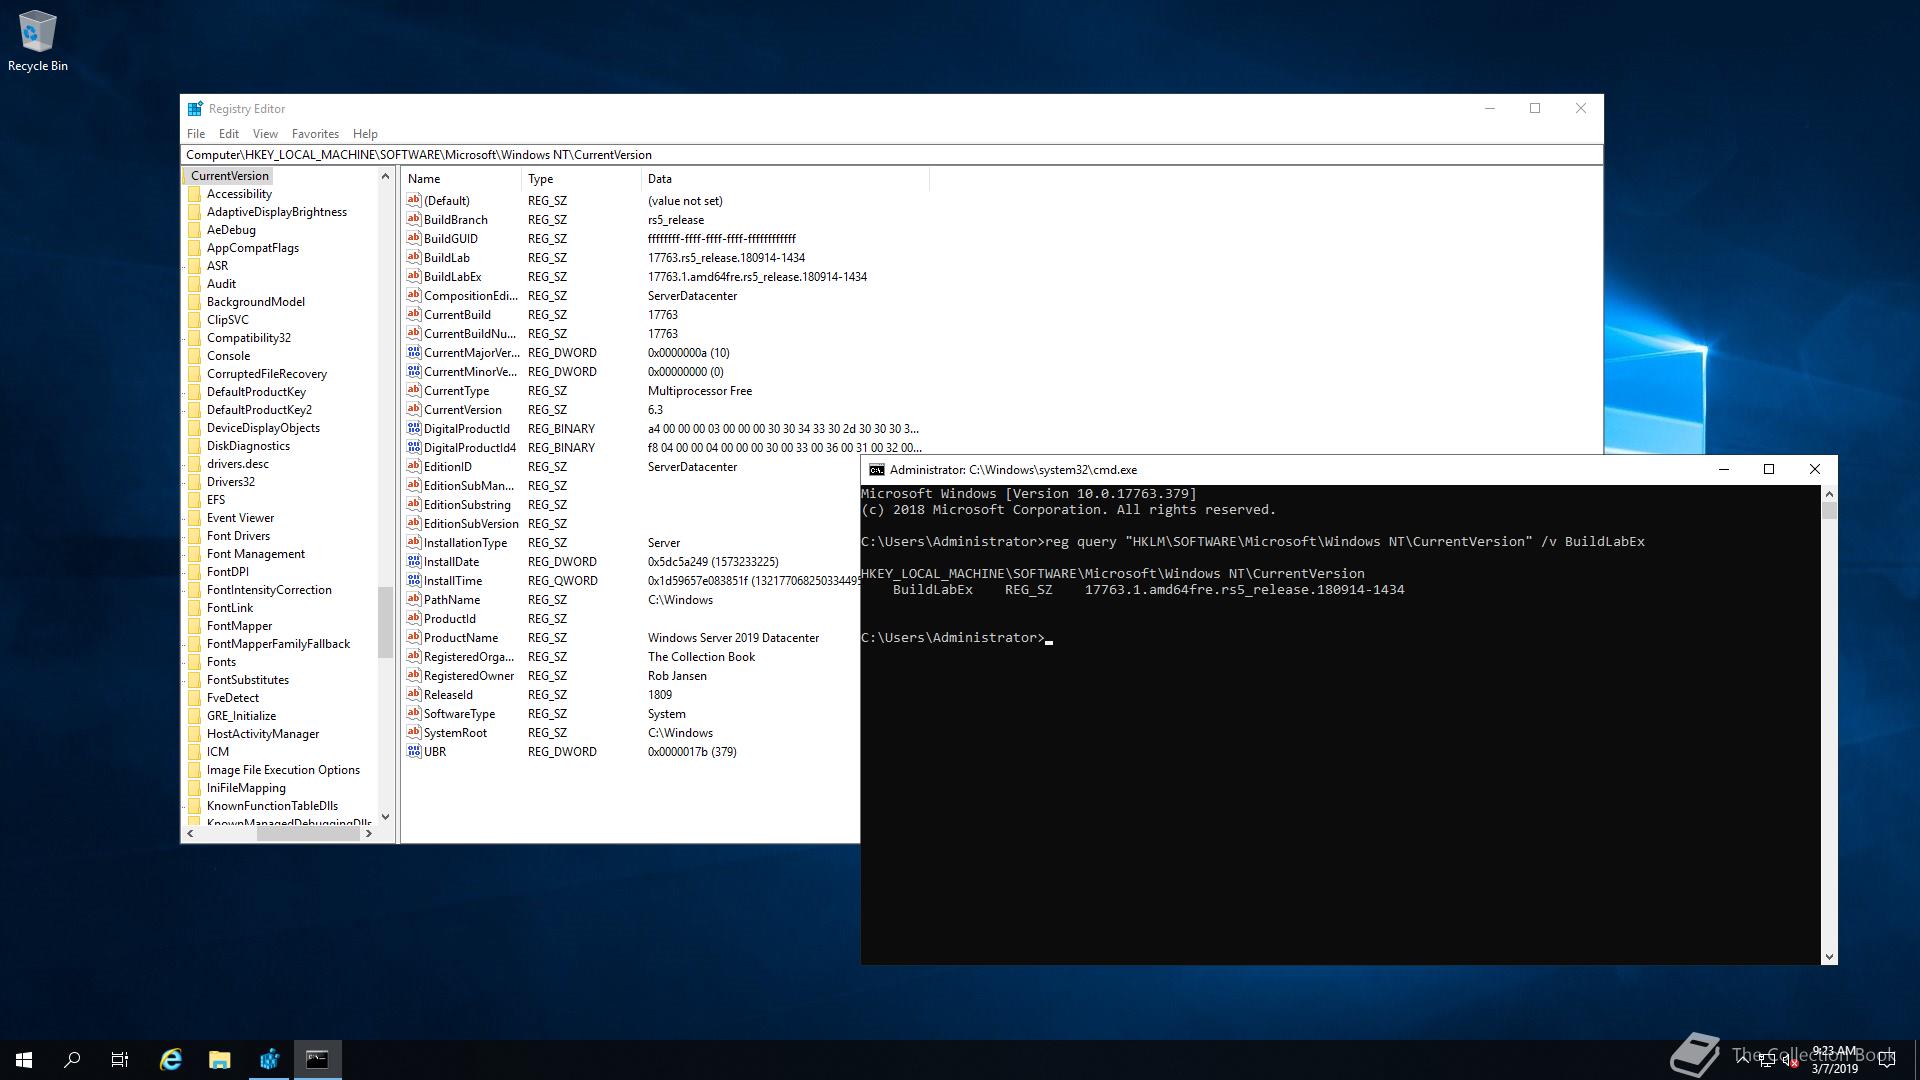Screen dimensions: 1920x1080
Task: Select the Image File Execution Options key
Action: point(283,770)
